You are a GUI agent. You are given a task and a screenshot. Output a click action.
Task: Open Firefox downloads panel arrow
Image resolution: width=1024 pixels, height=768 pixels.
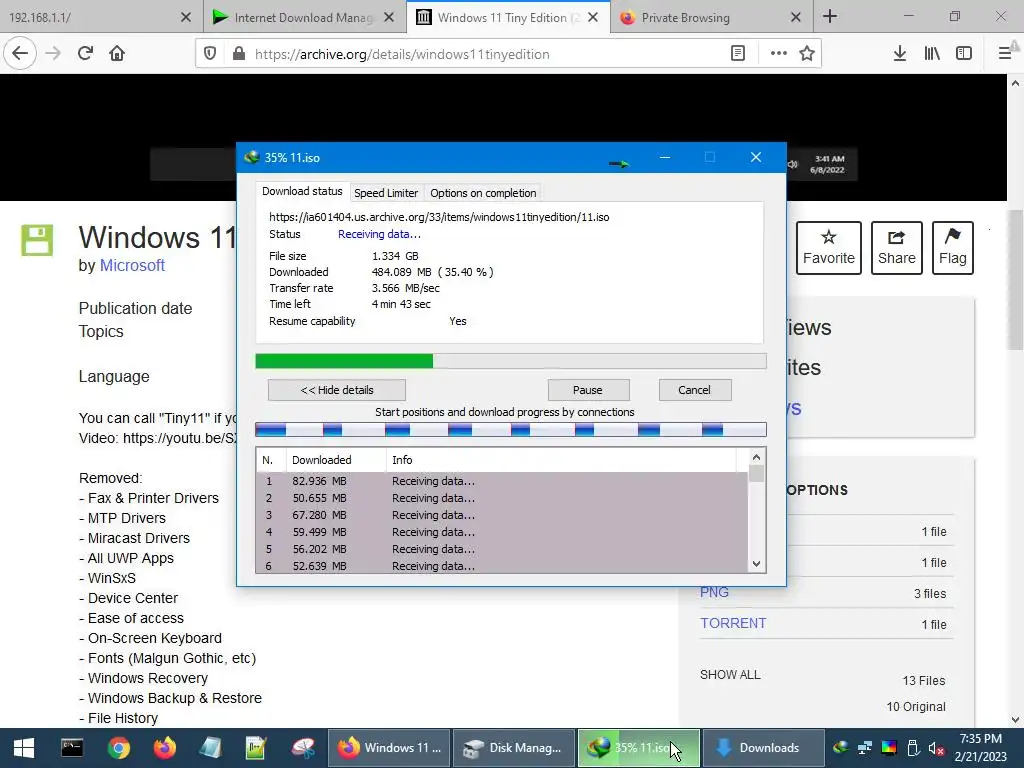coord(900,54)
